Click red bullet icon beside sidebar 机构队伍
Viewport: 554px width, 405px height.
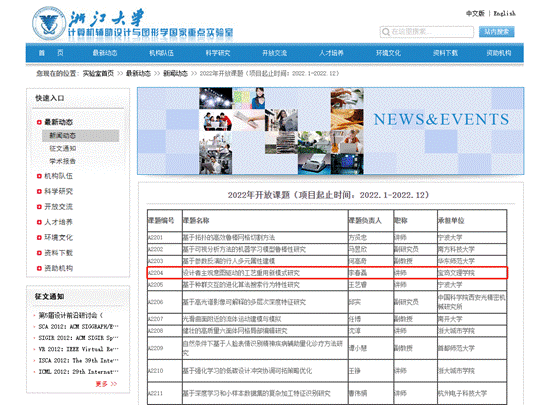click(x=39, y=176)
